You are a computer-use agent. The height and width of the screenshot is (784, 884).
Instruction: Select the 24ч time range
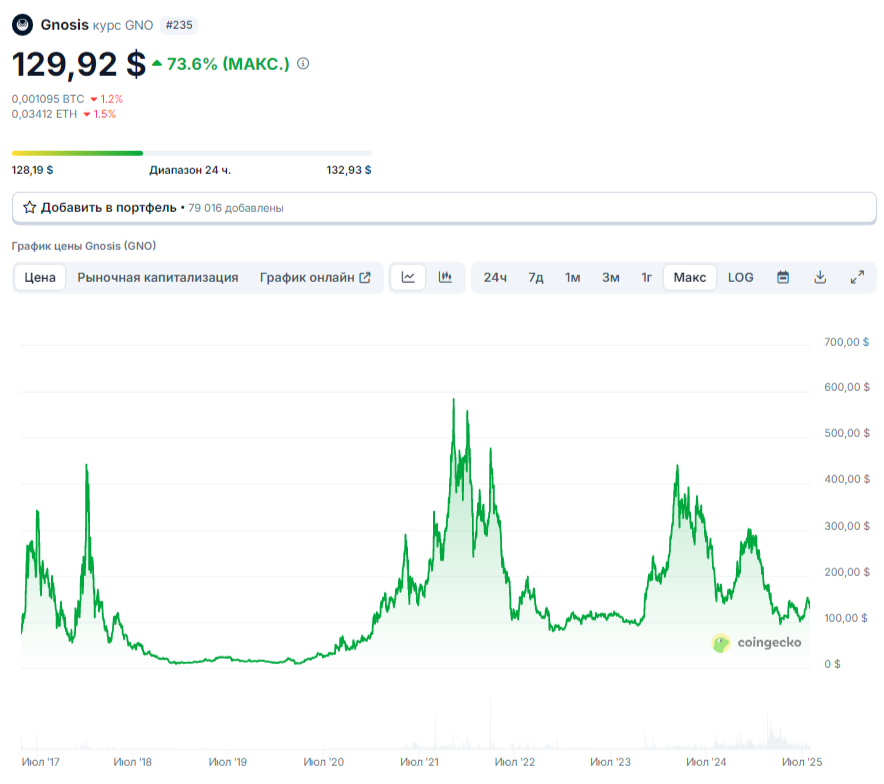[x=495, y=277]
